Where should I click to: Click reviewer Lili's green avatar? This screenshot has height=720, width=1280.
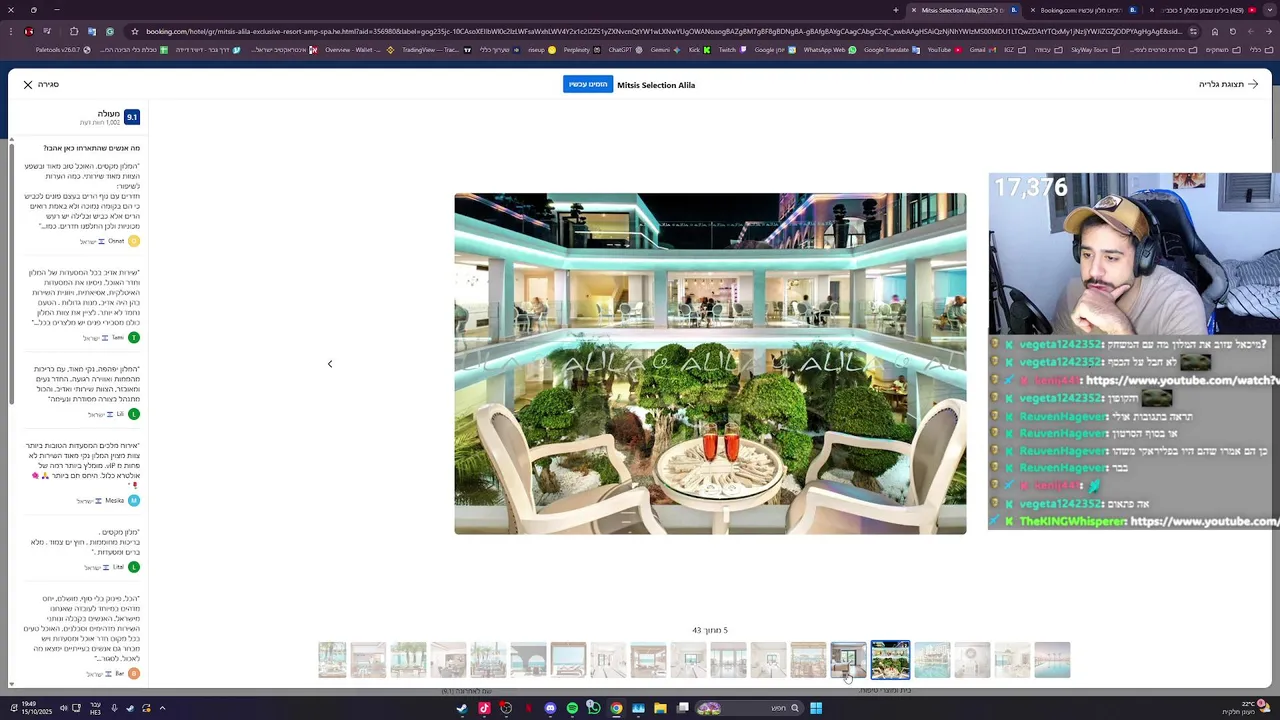click(x=134, y=414)
